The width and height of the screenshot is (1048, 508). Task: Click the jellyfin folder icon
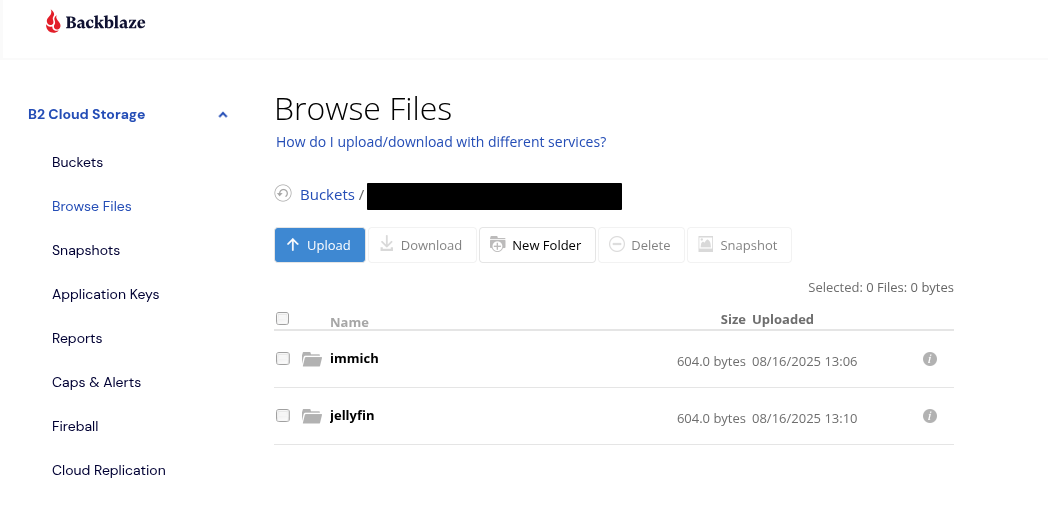click(311, 416)
